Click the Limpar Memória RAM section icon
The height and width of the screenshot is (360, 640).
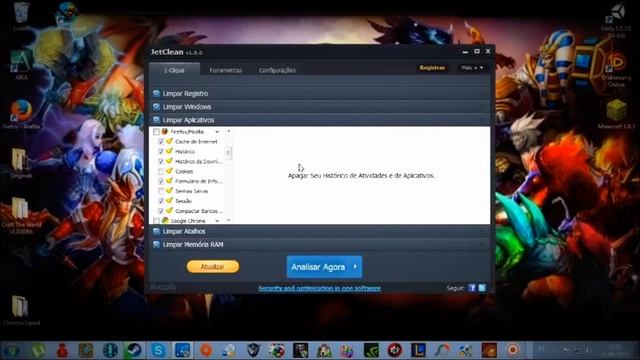(x=156, y=244)
